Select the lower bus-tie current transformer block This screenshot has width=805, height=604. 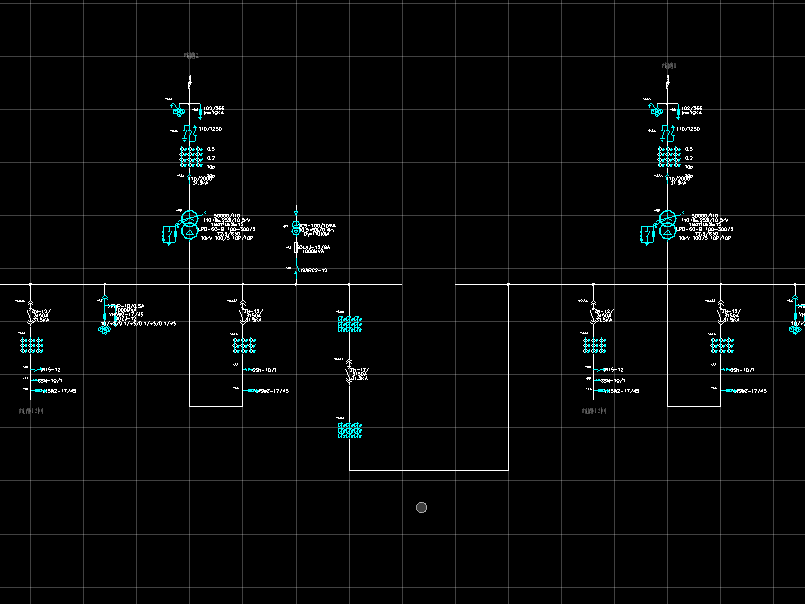point(349,431)
